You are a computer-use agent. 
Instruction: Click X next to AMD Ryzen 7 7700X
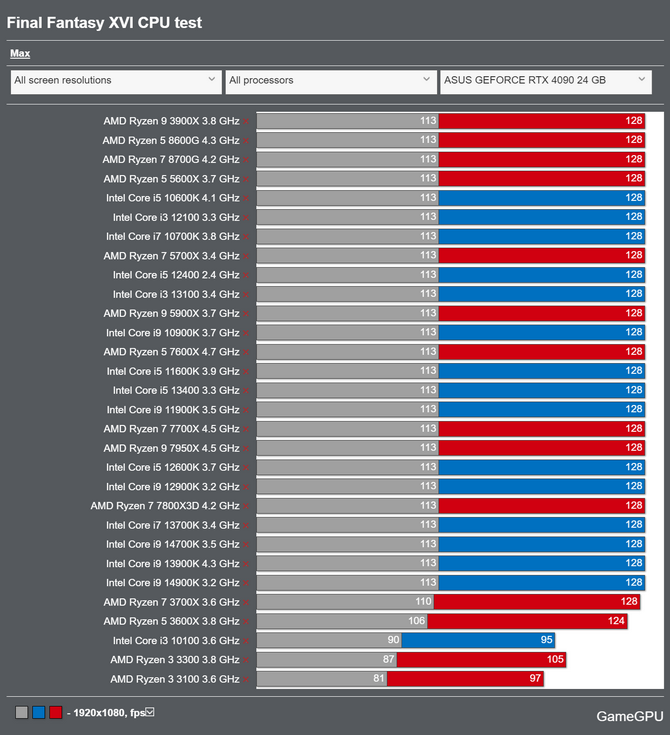coord(246,429)
